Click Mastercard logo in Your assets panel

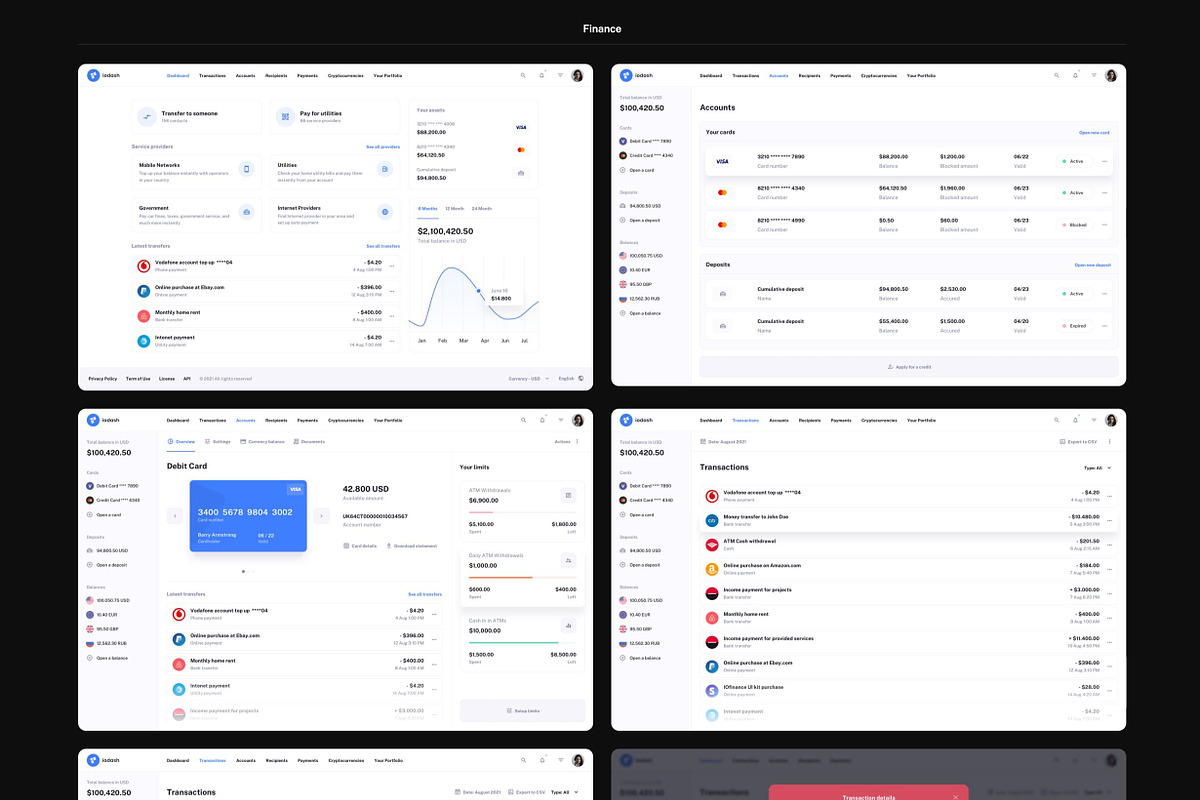[521, 150]
